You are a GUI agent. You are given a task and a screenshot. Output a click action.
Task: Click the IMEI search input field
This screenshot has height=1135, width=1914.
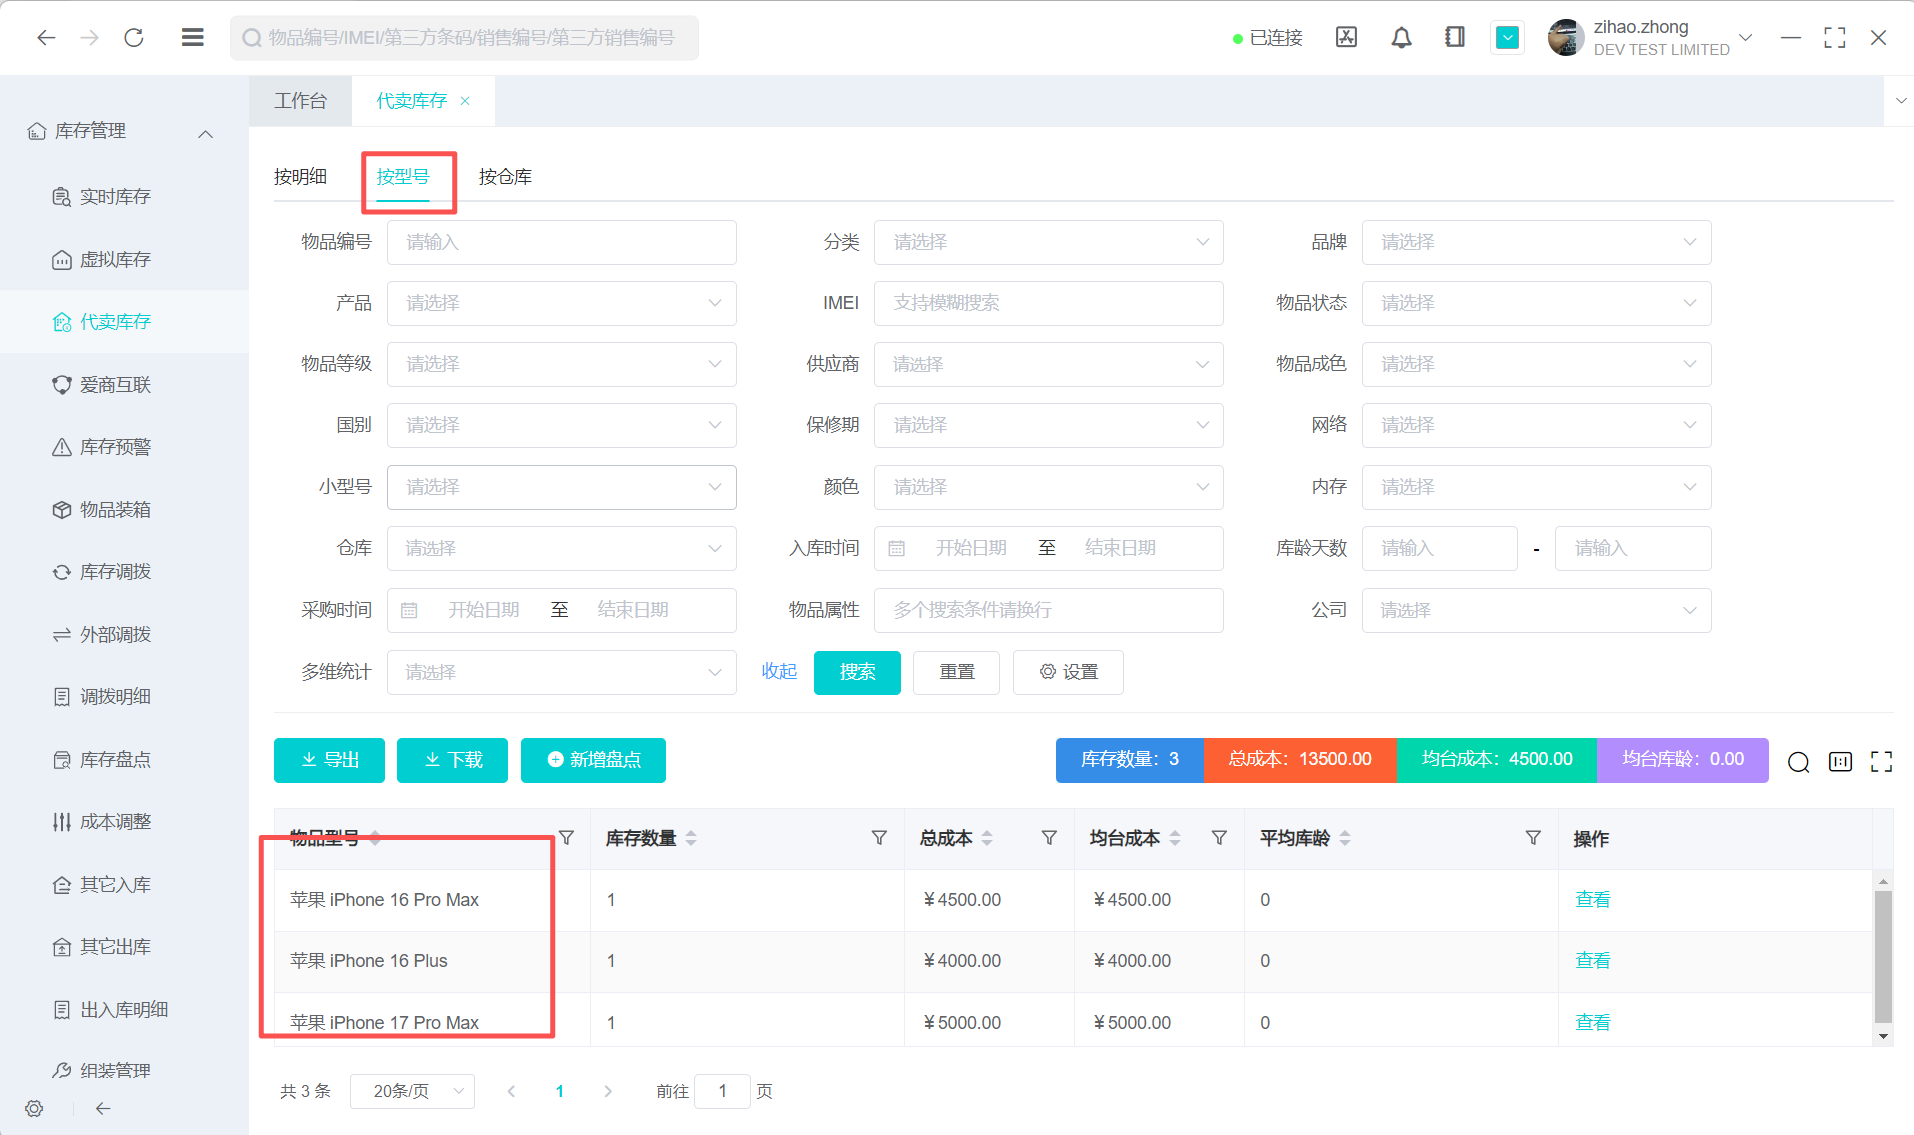1048,303
